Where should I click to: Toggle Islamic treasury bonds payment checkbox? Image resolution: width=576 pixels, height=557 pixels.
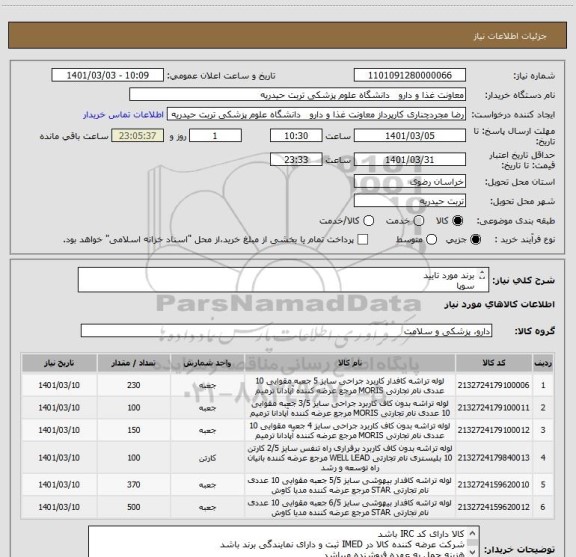(x=363, y=240)
